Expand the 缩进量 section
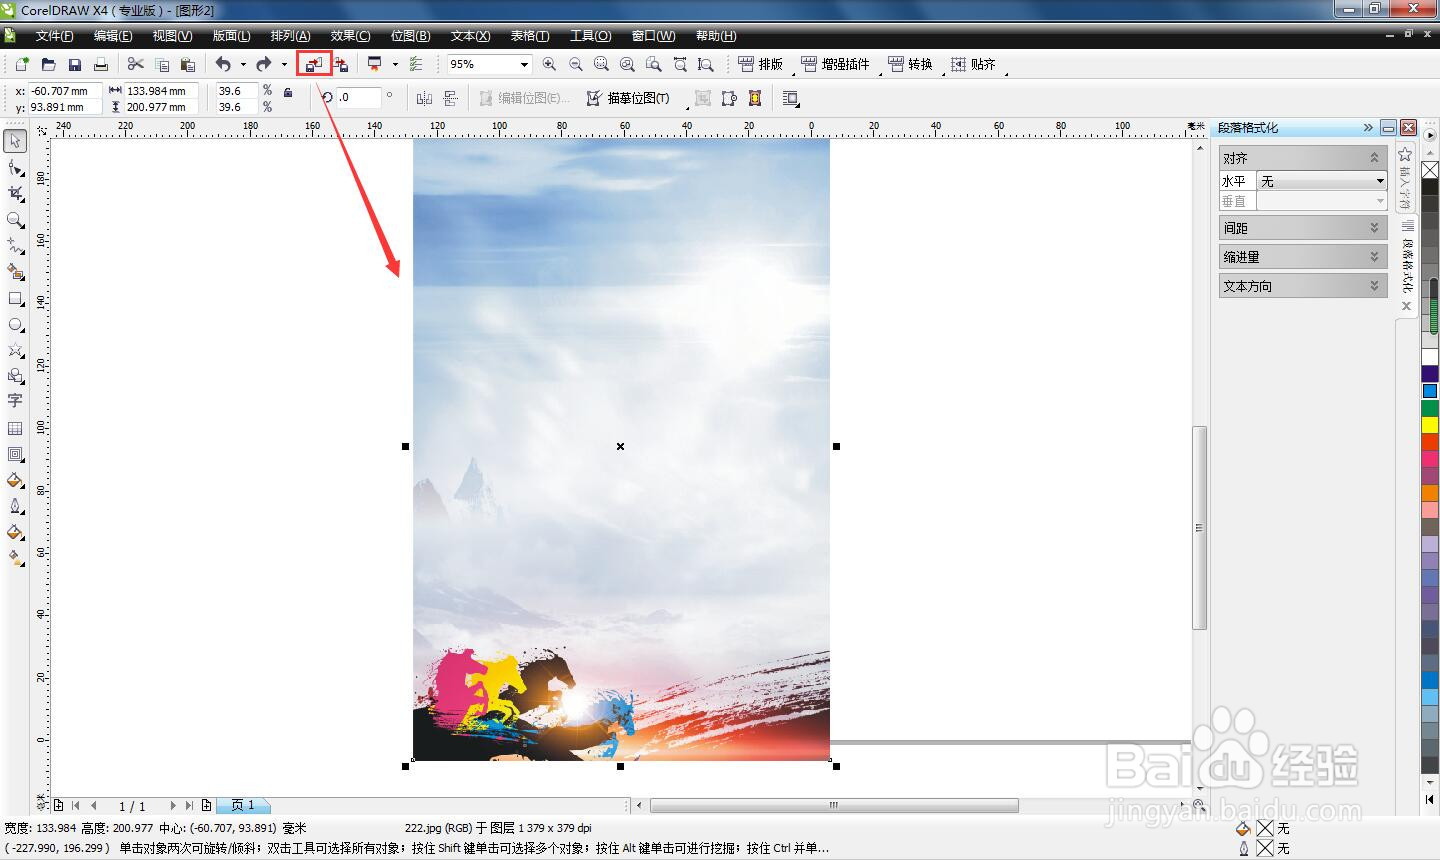Screen dimensions: 1440x860 tap(1374, 257)
